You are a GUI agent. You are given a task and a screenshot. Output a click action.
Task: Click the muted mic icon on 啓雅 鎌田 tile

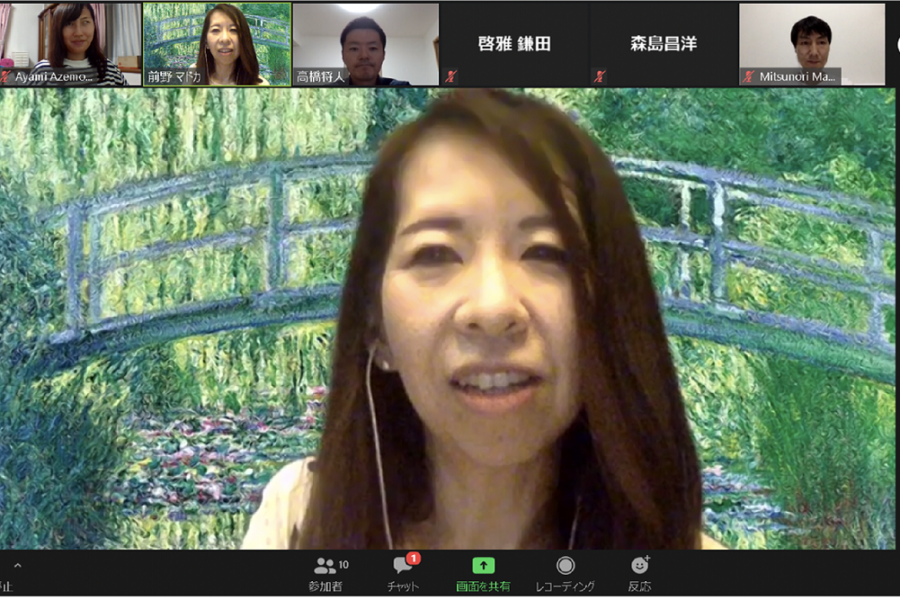[451, 76]
